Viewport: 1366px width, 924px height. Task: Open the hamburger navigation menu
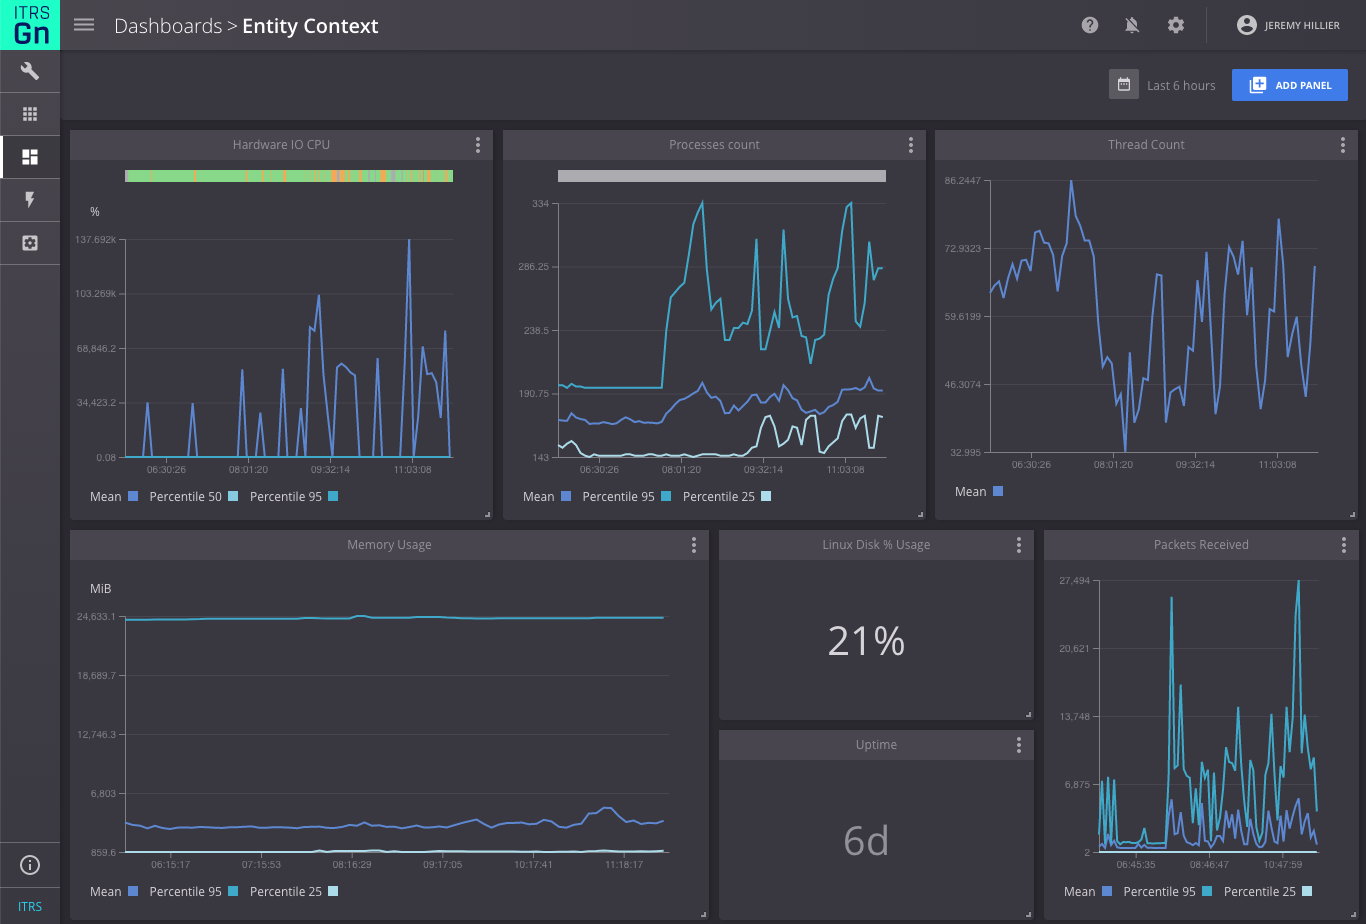pos(84,25)
